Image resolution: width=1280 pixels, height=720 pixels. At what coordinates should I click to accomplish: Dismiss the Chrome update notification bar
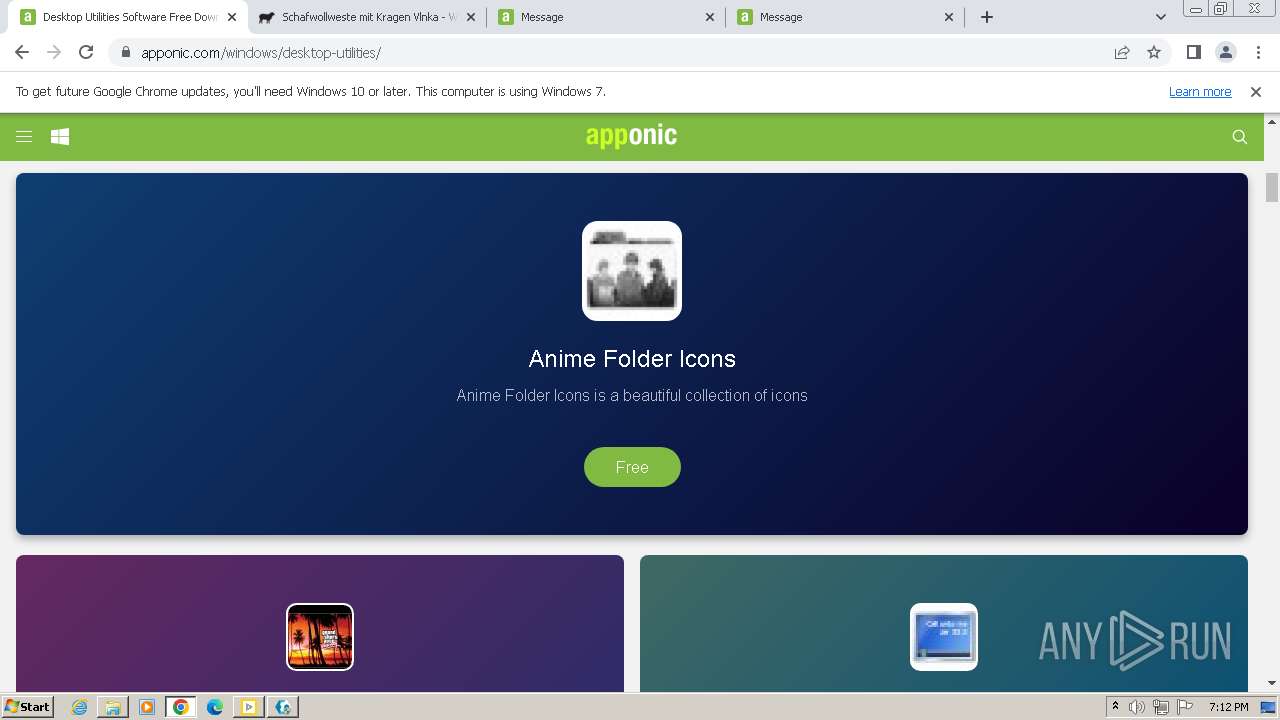click(1256, 91)
